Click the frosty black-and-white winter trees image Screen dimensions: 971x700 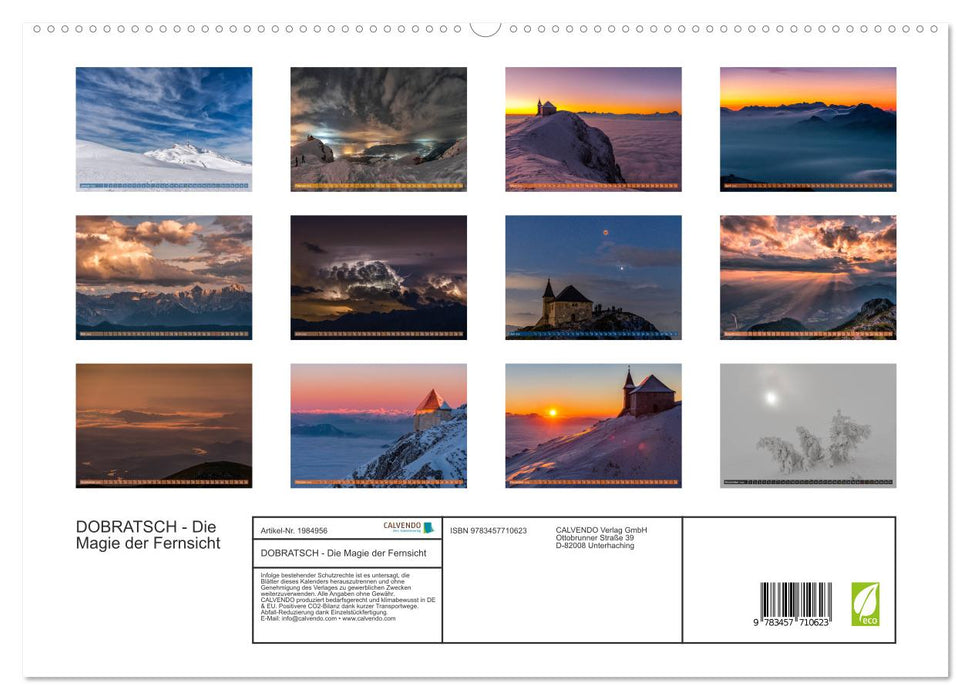coord(807,424)
